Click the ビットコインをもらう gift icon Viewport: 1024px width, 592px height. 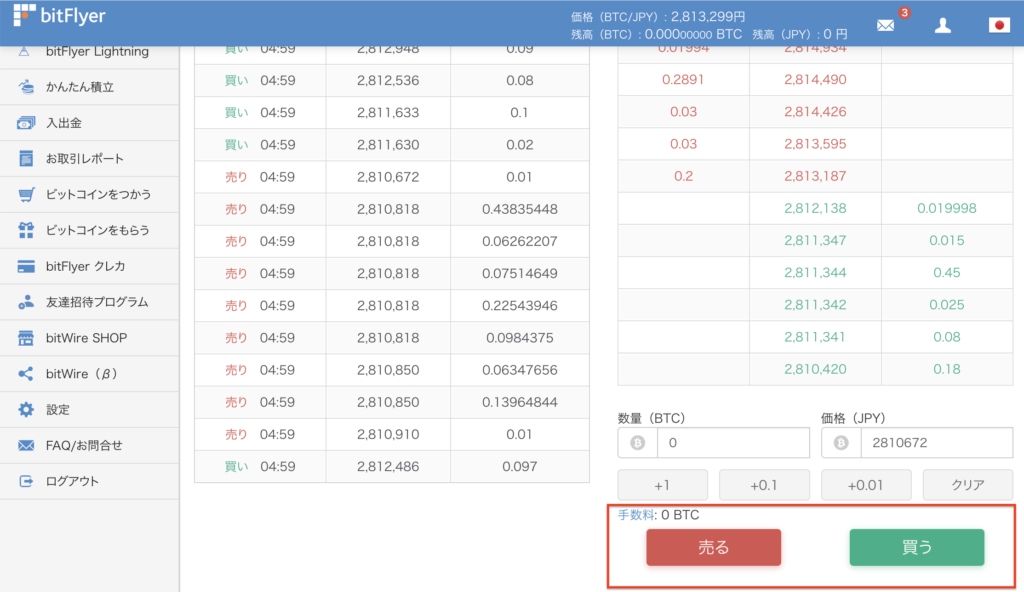(x=27, y=230)
